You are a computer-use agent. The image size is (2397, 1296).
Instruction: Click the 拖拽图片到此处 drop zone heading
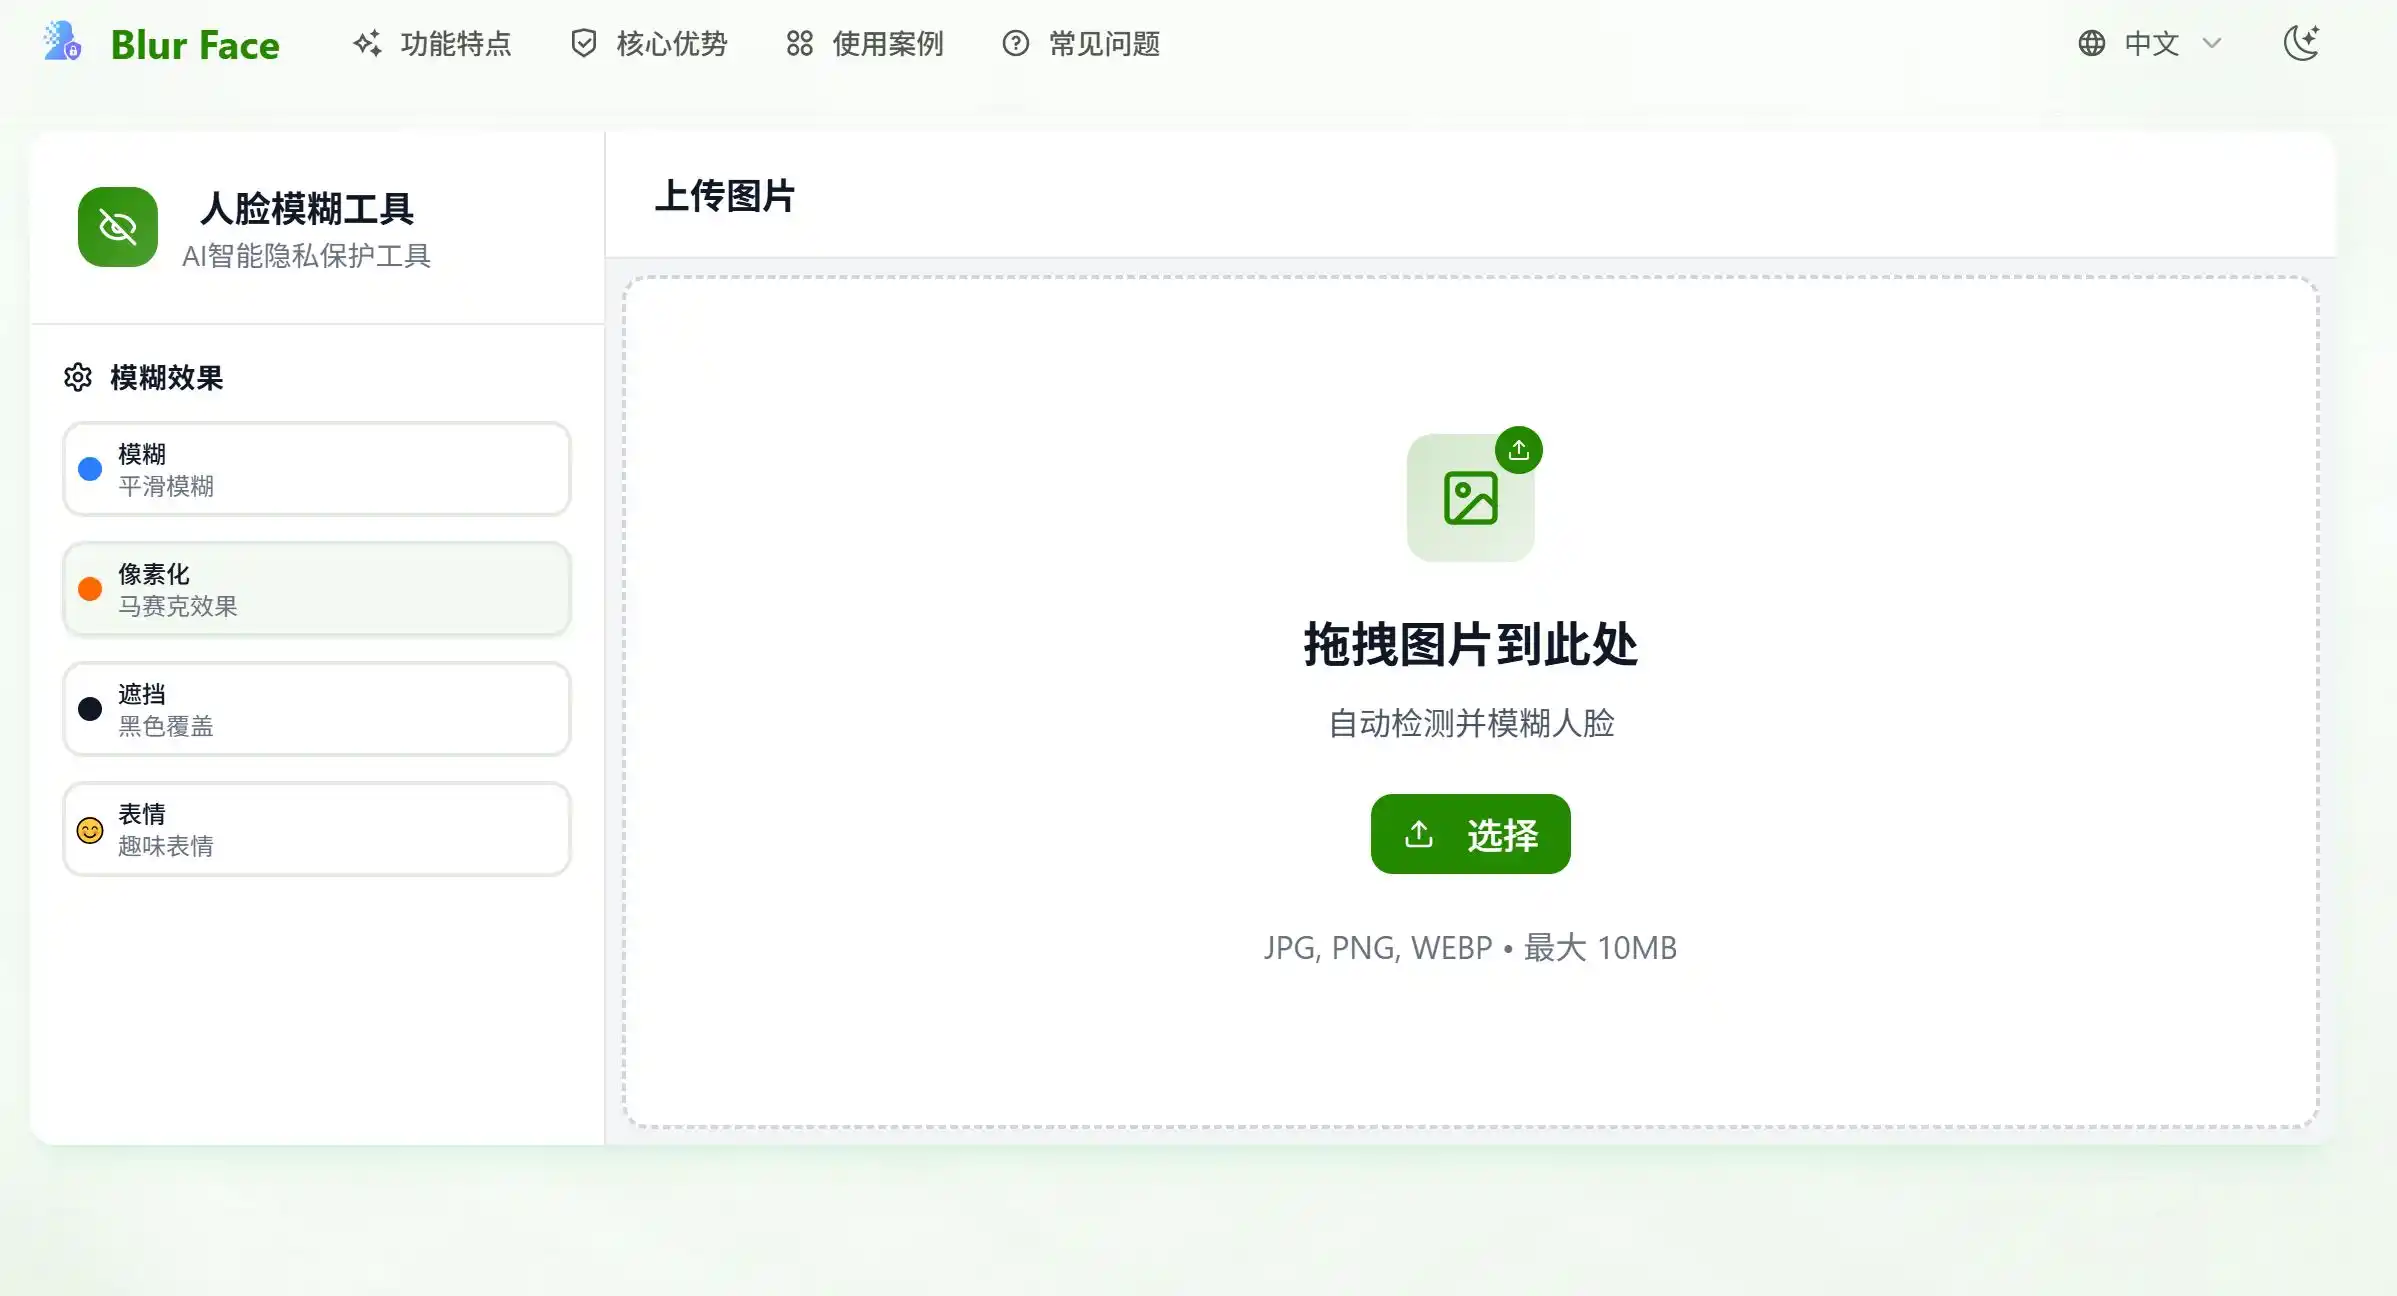[1470, 644]
